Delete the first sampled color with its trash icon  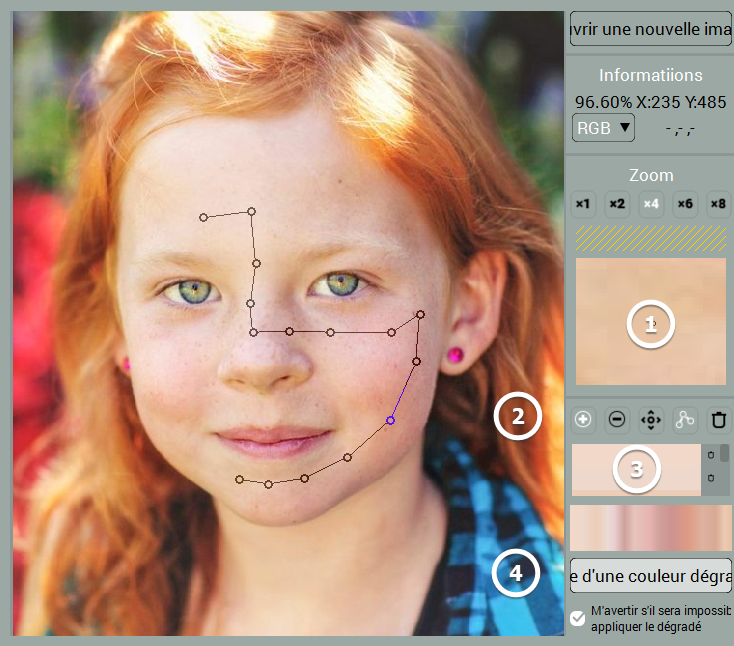(x=711, y=455)
